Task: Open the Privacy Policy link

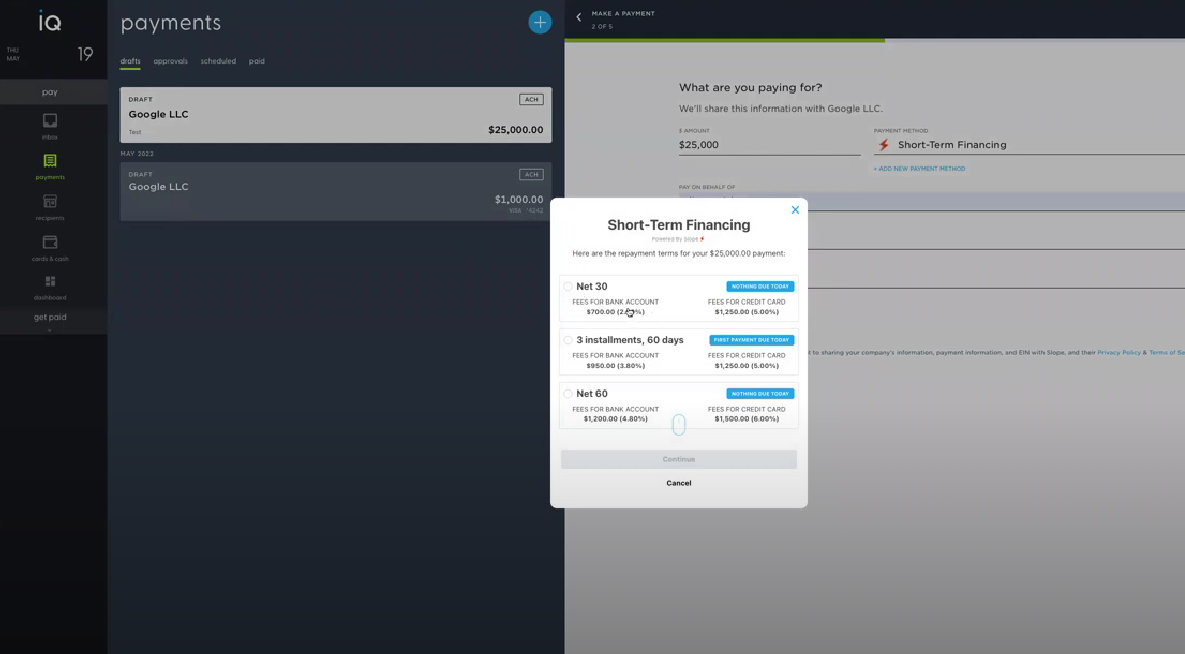Action: (x=1118, y=352)
